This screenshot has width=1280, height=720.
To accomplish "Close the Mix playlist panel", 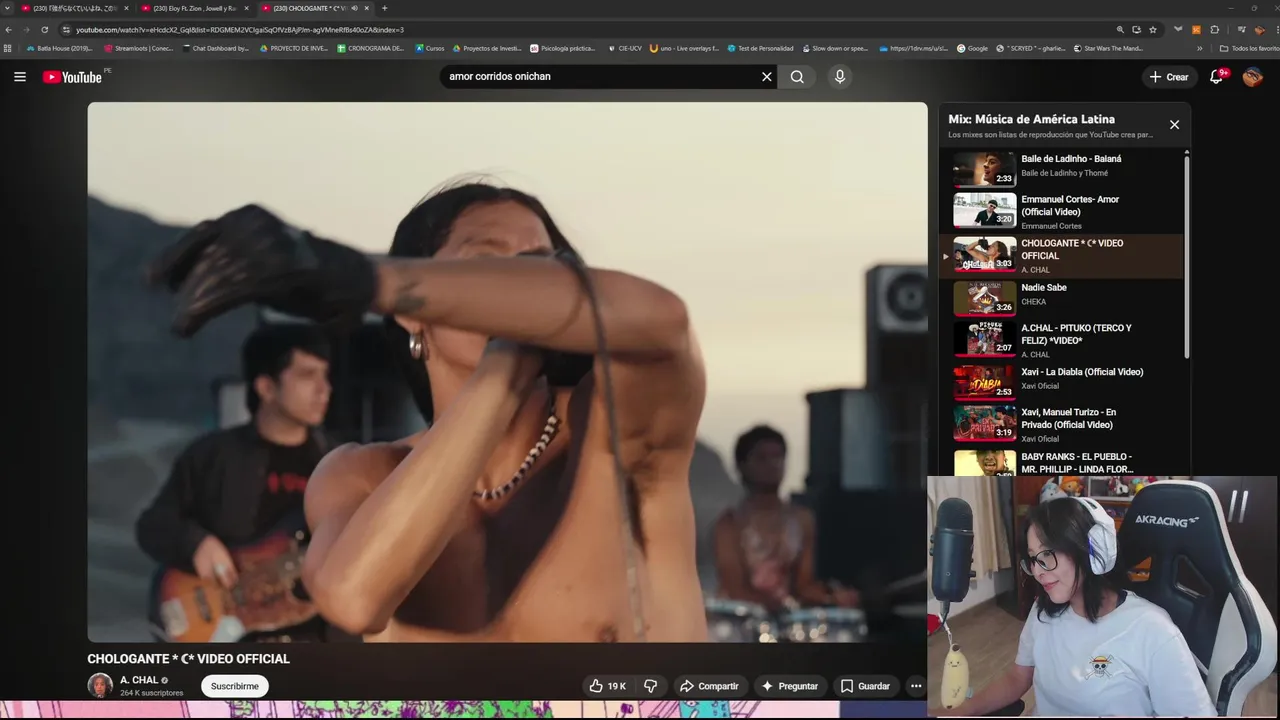I will coord(1174,125).
